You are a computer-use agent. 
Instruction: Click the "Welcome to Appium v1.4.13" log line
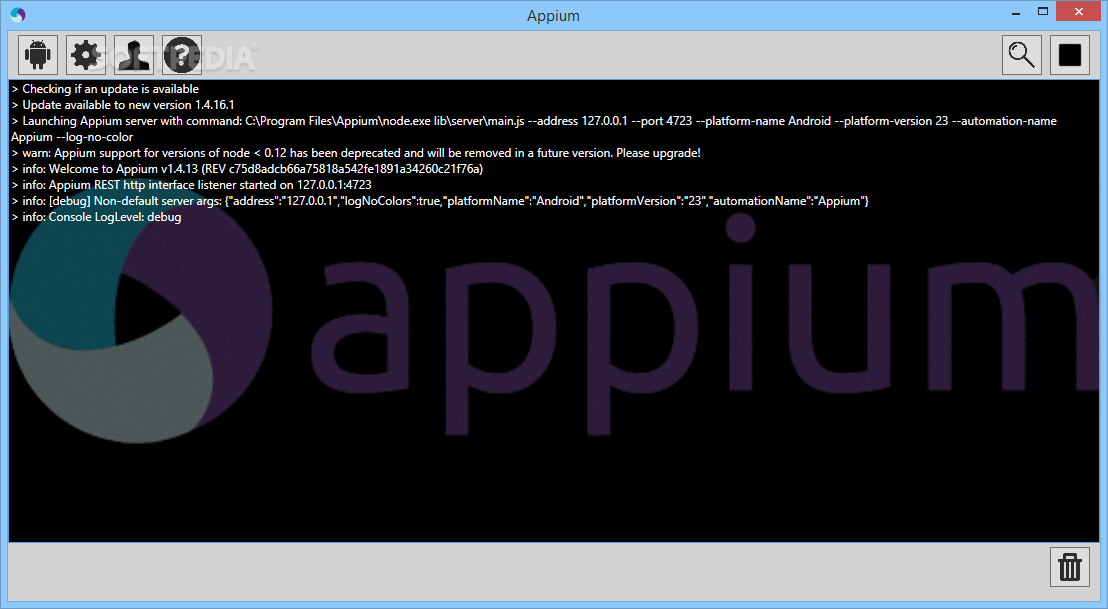click(247, 169)
